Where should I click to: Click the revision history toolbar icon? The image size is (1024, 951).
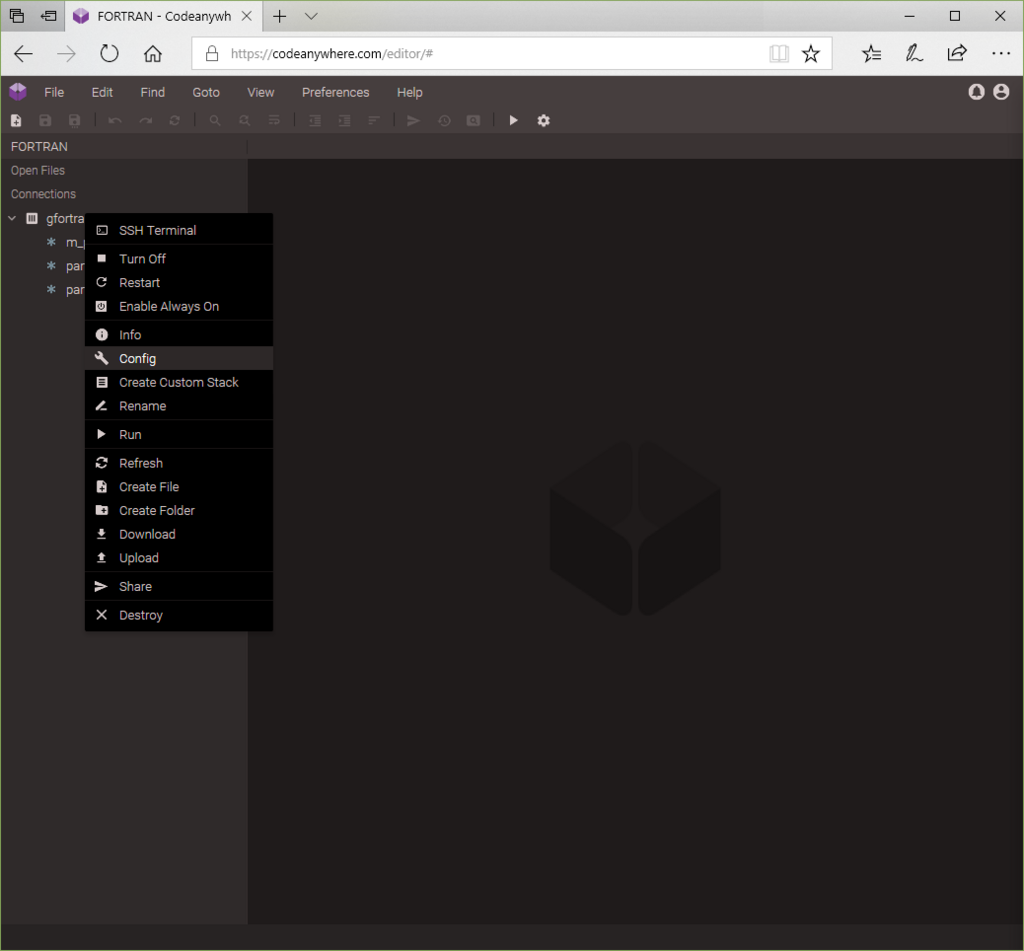click(444, 120)
